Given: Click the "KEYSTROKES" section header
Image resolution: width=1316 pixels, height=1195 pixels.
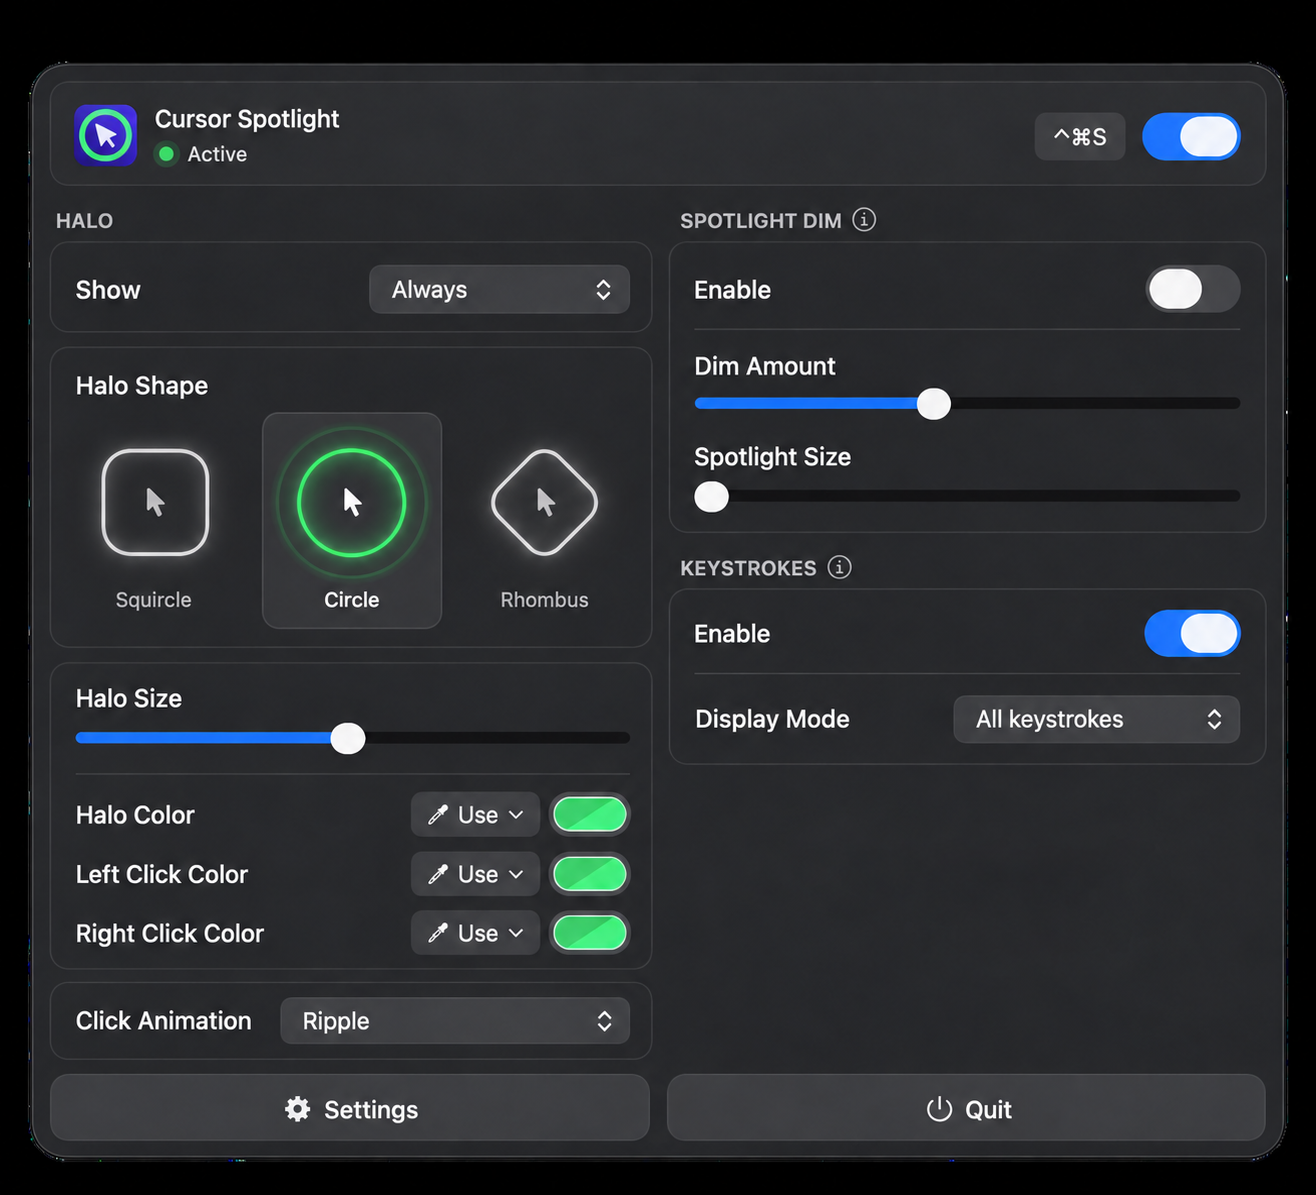Looking at the screenshot, I should tap(748, 568).
